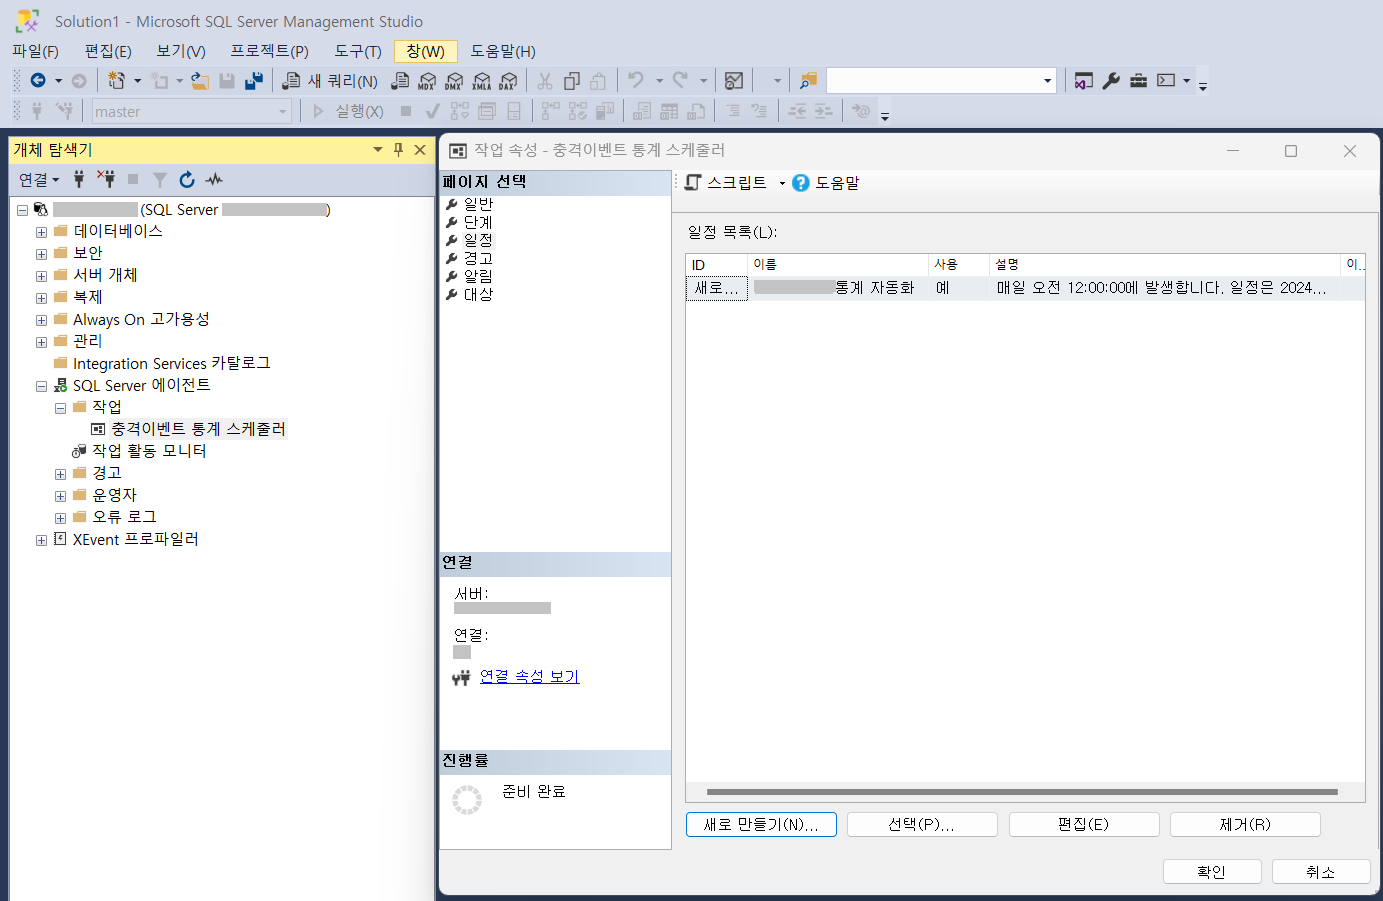
Task: Open the properties wrench icon
Action: point(1111,81)
